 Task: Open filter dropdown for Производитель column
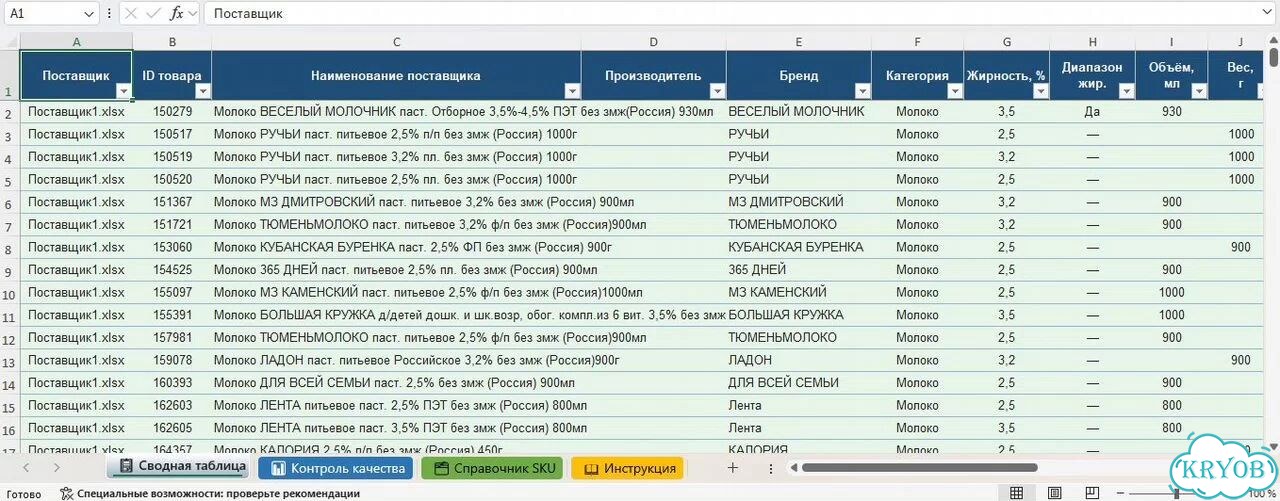(x=717, y=91)
